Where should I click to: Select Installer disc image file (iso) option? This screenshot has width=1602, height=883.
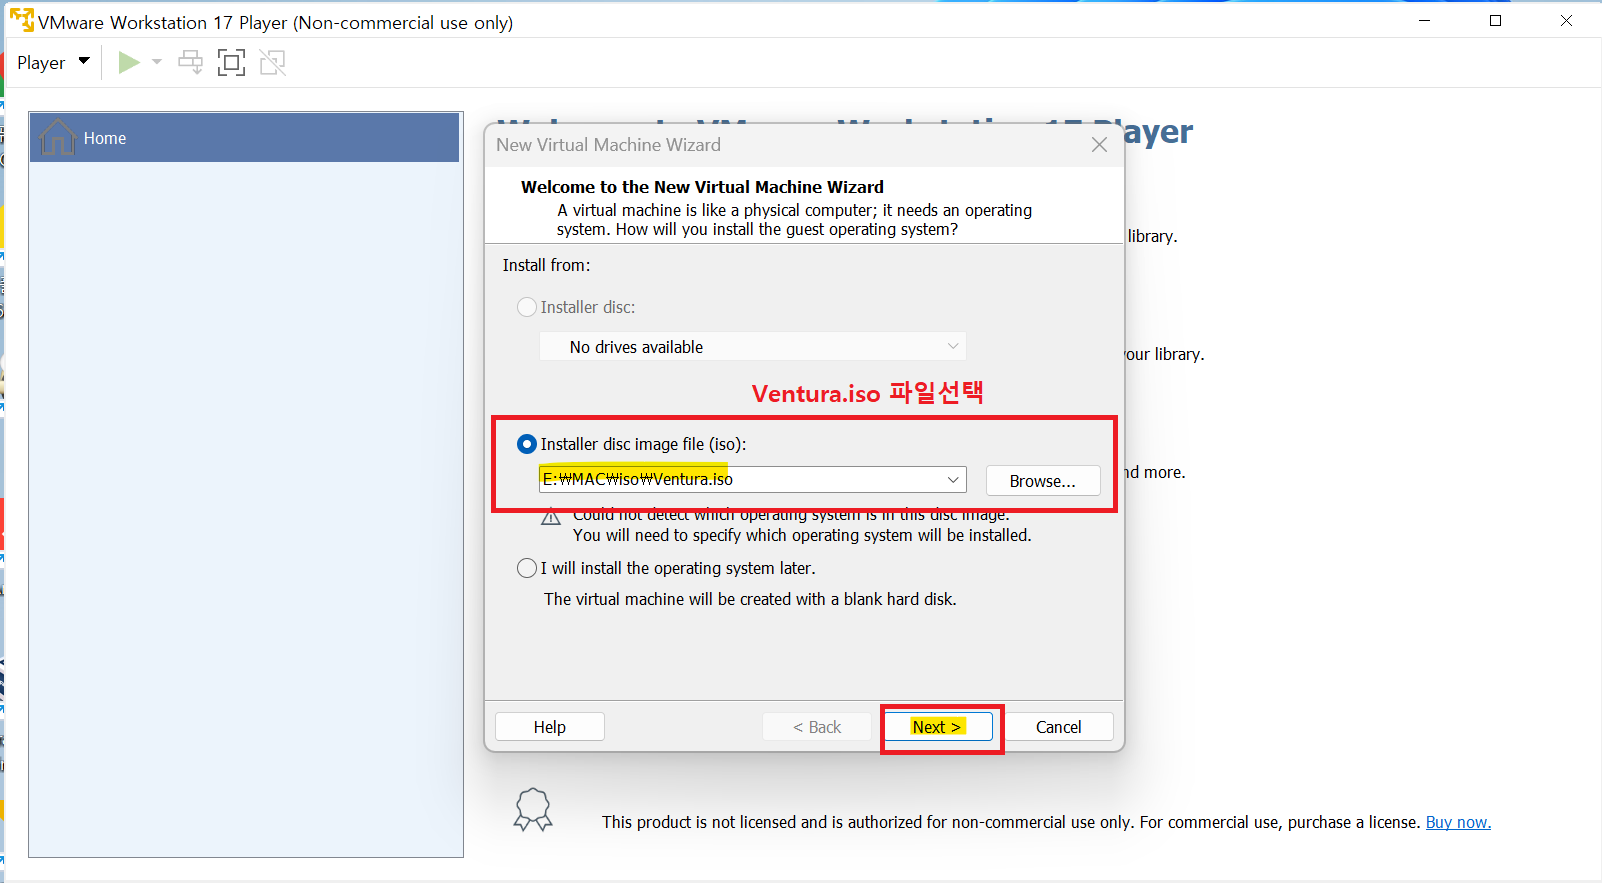pos(526,444)
